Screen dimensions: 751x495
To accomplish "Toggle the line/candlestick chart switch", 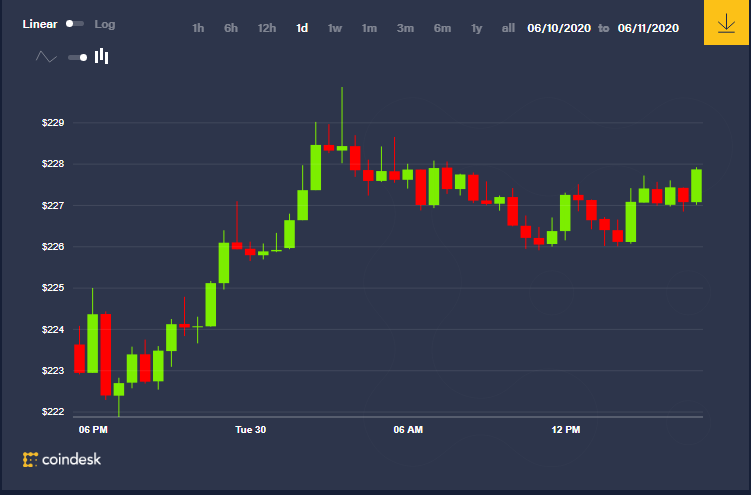I will click(x=78, y=57).
